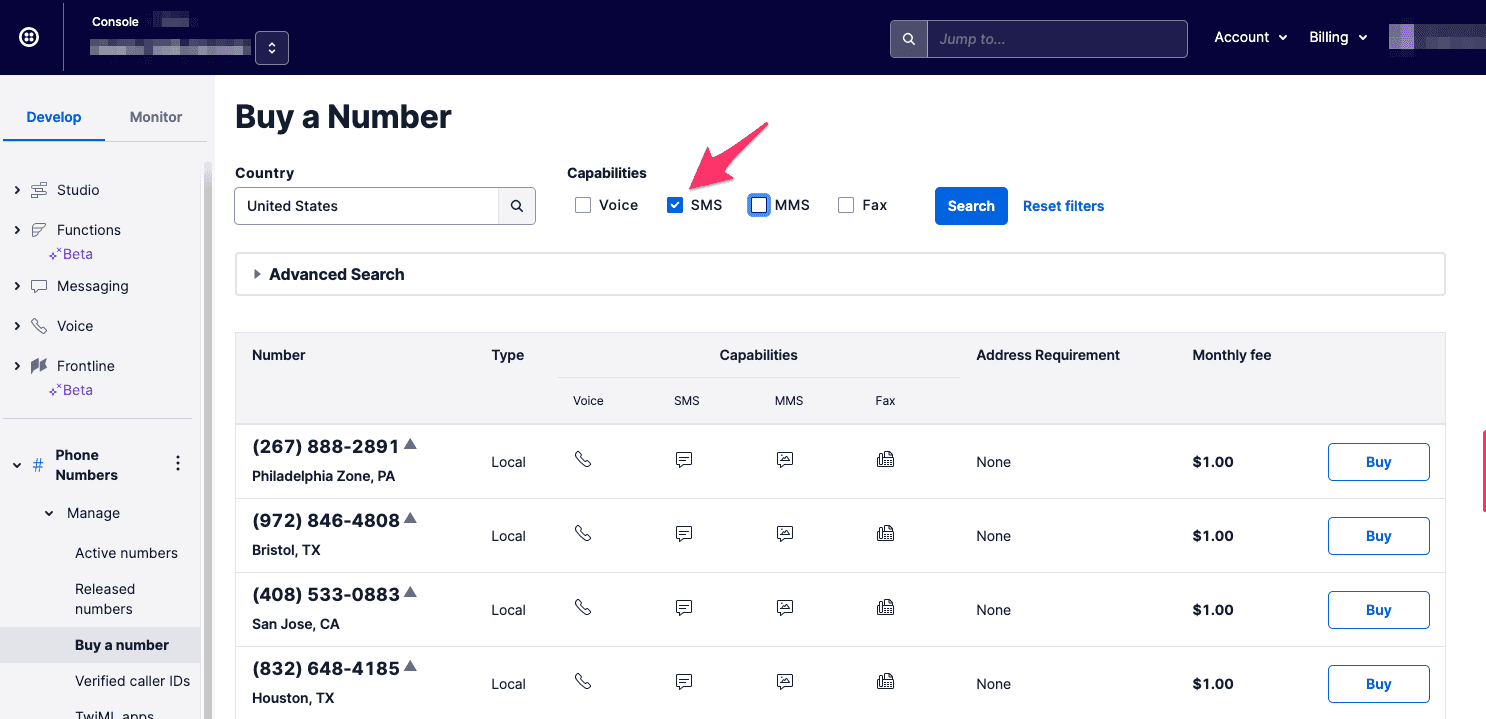Switch to the Monitor tab
Image resolution: width=1486 pixels, height=719 pixels.
156,117
